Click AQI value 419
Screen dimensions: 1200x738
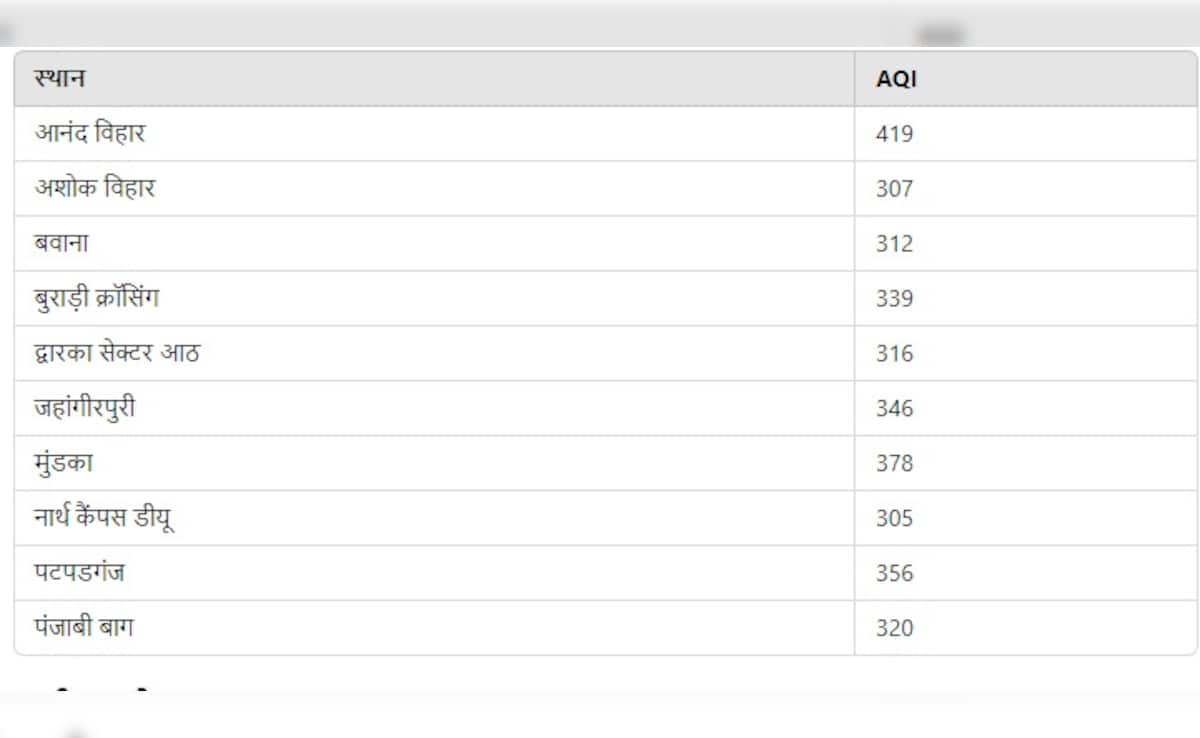[x=894, y=134]
